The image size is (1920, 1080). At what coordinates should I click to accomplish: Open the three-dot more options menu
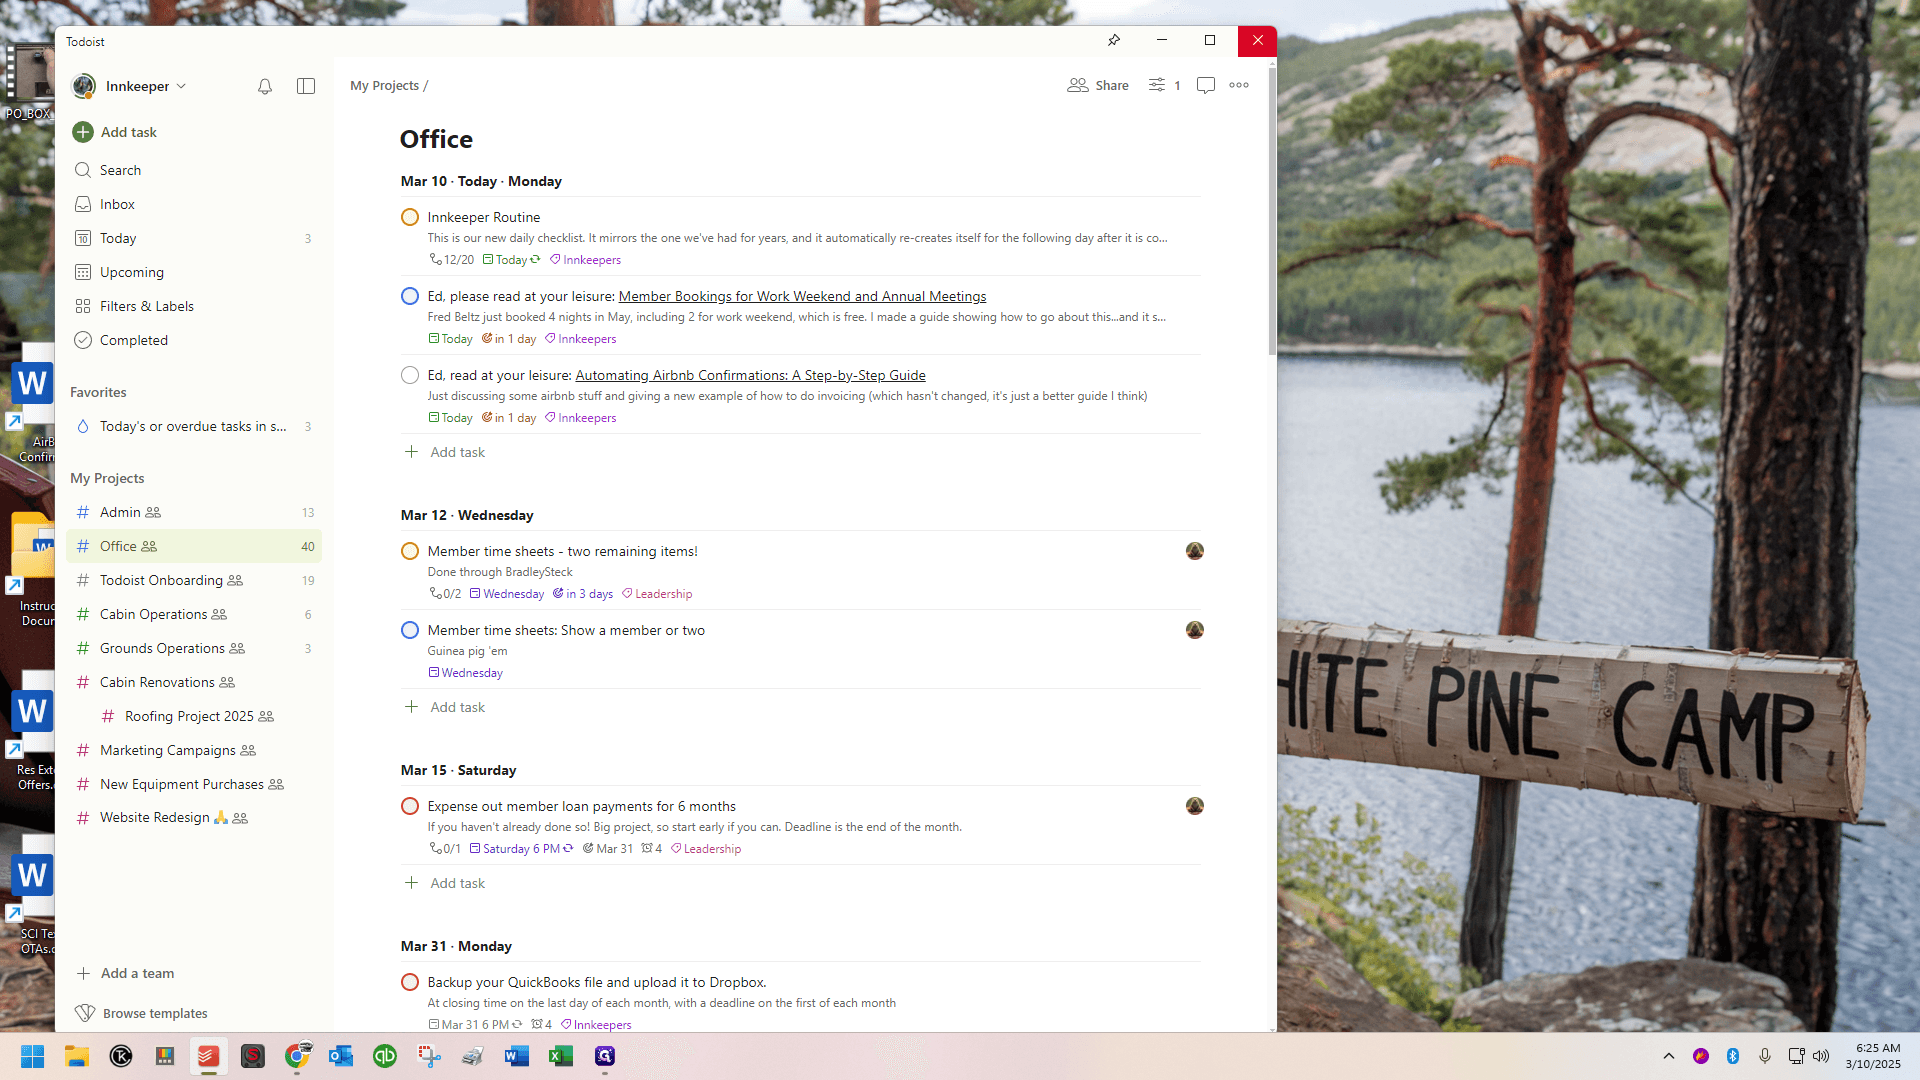click(1239, 85)
